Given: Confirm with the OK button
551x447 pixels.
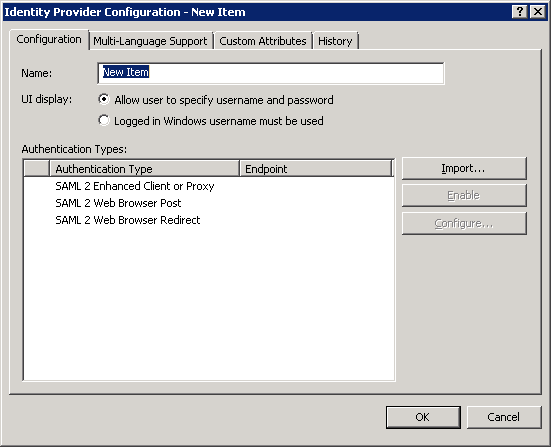Looking at the screenshot, I should coord(423,417).
